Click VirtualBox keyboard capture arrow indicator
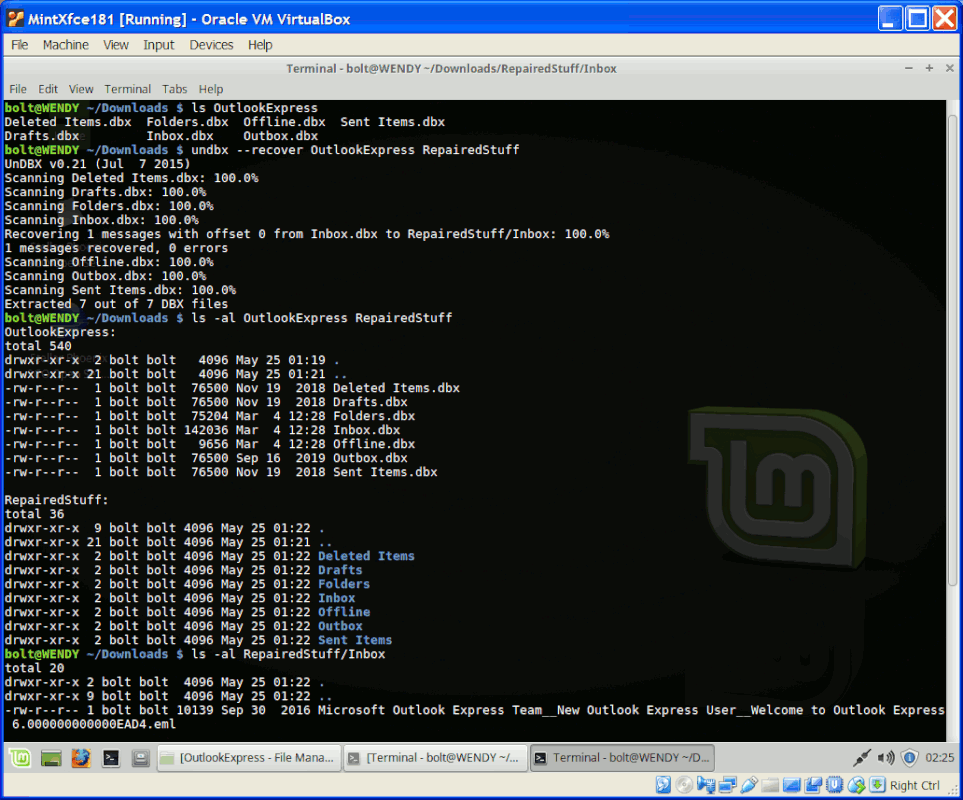Image resolution: width=963 pixels, height=800 pixels. (878, 785)
